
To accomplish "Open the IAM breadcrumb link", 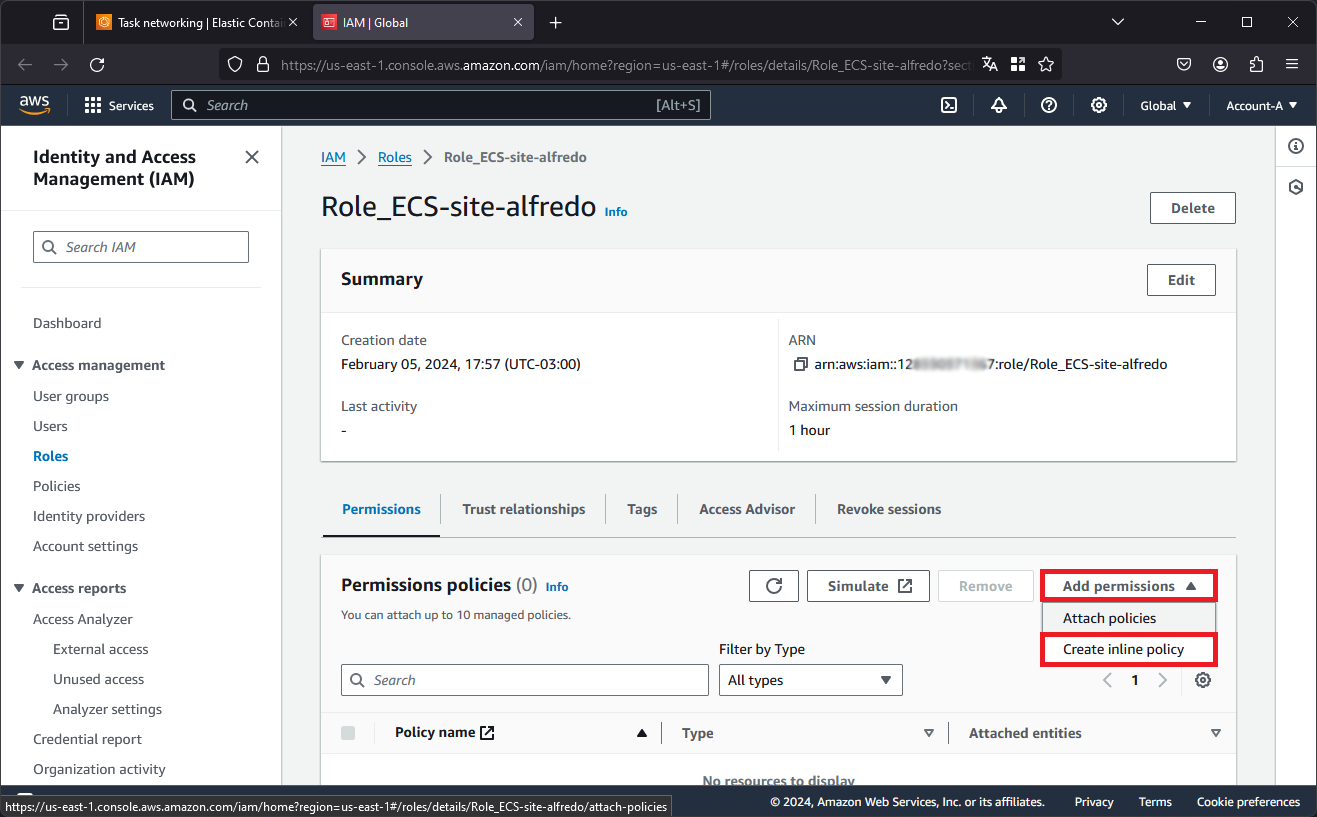I will click(x=333, y=157).
